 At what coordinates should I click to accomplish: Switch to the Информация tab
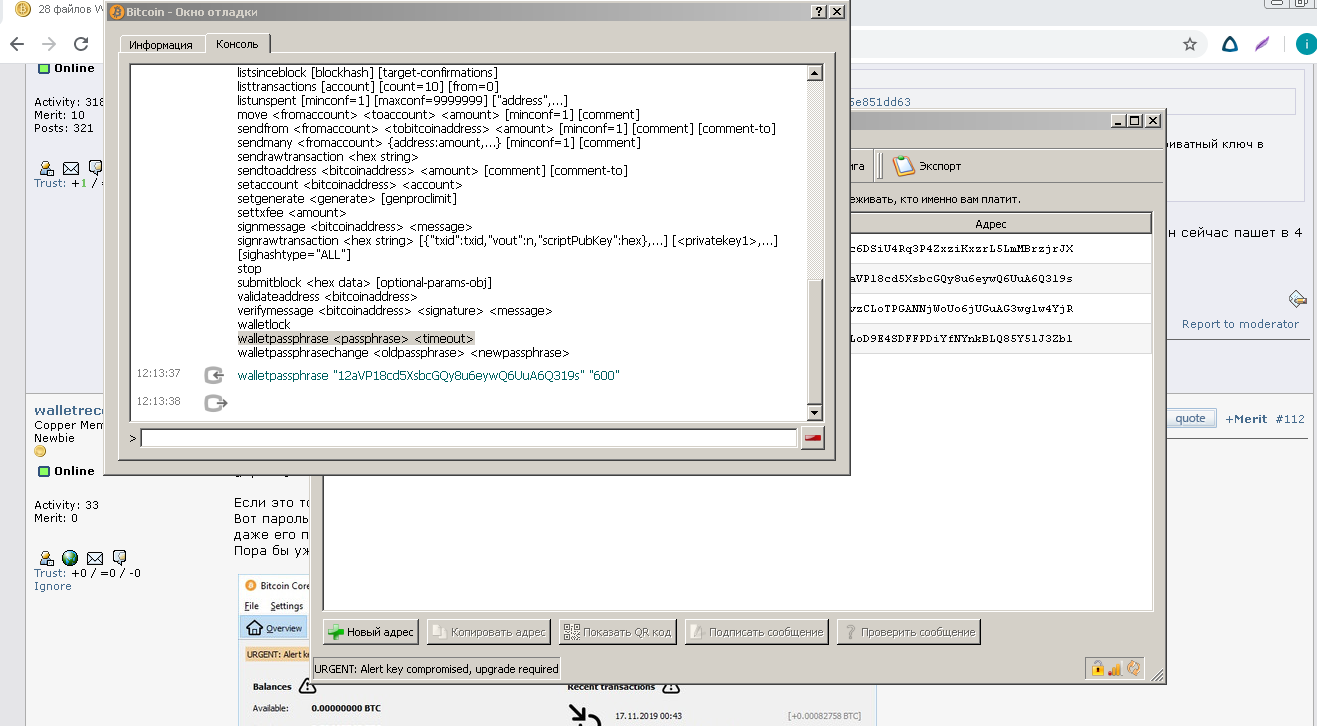(x=161, y=45)
